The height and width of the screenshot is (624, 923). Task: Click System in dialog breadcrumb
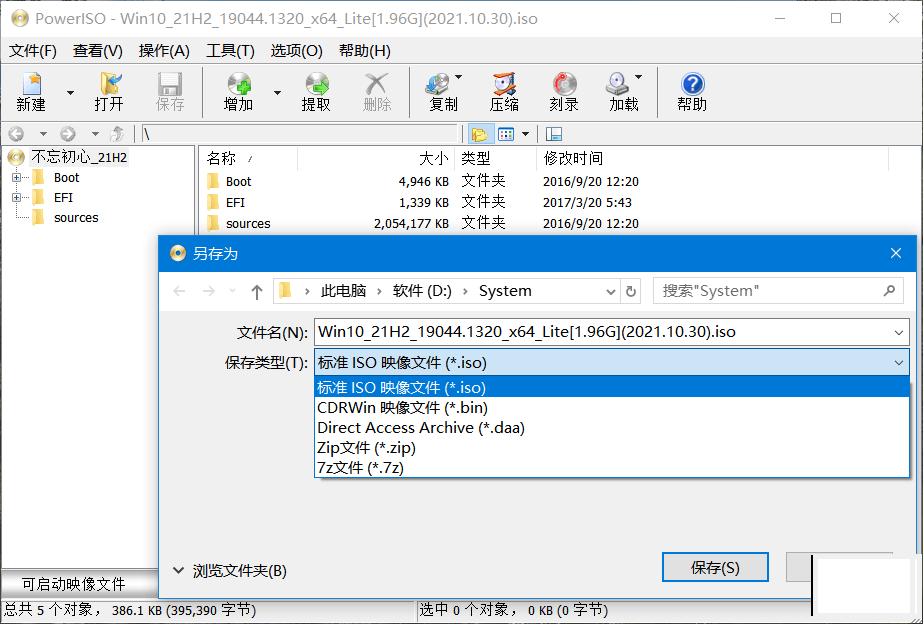pos(505,291)
